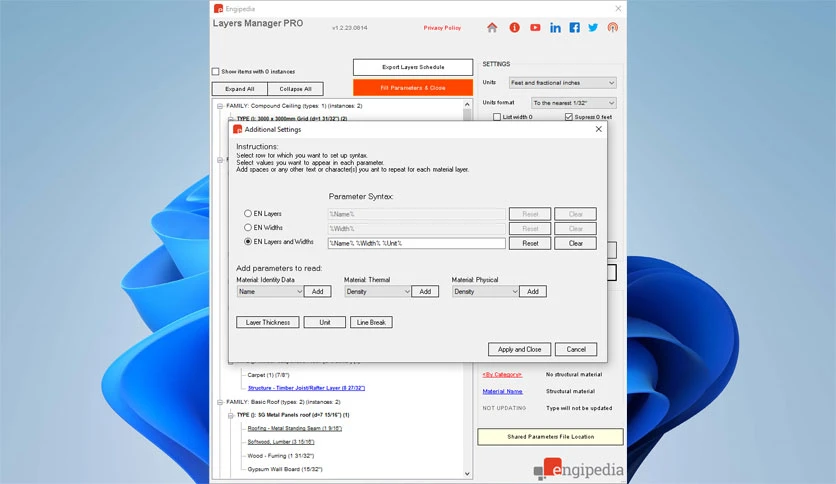Open Units format dropdown 'To the nearest 1/32"'
This screenshot has height=484, width=836.
click(574, 103)
